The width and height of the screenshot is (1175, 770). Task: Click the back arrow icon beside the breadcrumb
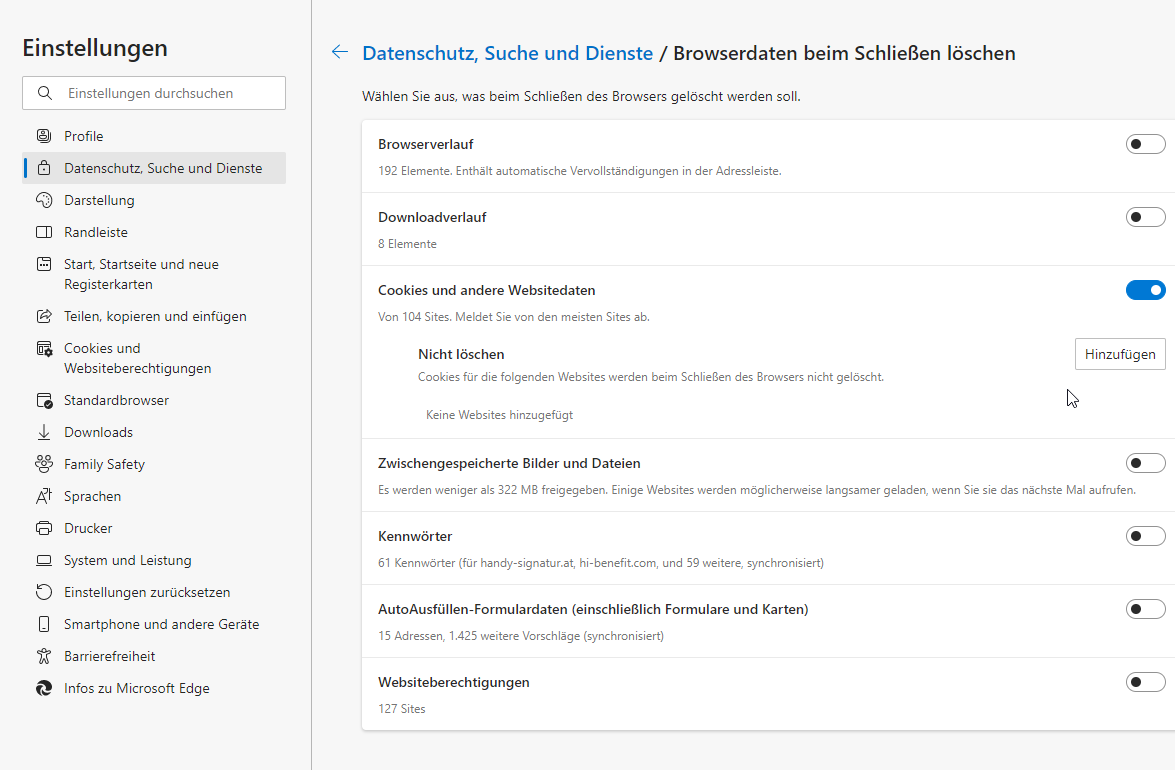click(340, 53)
